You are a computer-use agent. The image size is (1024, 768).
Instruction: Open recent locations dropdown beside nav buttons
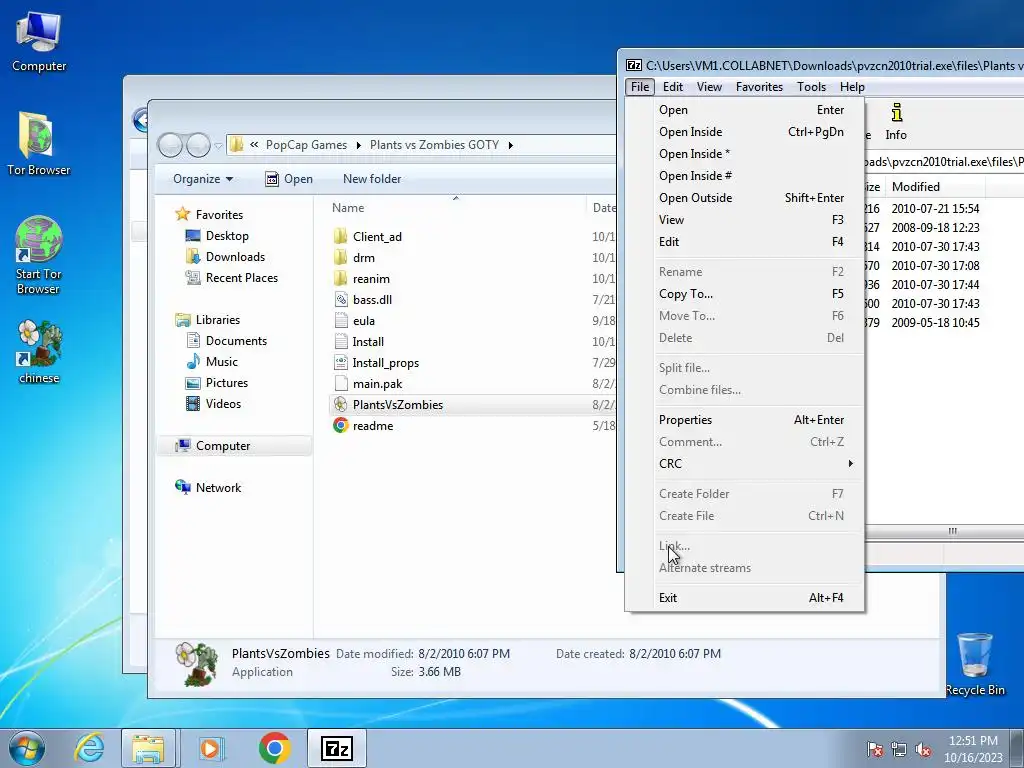[218, 146]
